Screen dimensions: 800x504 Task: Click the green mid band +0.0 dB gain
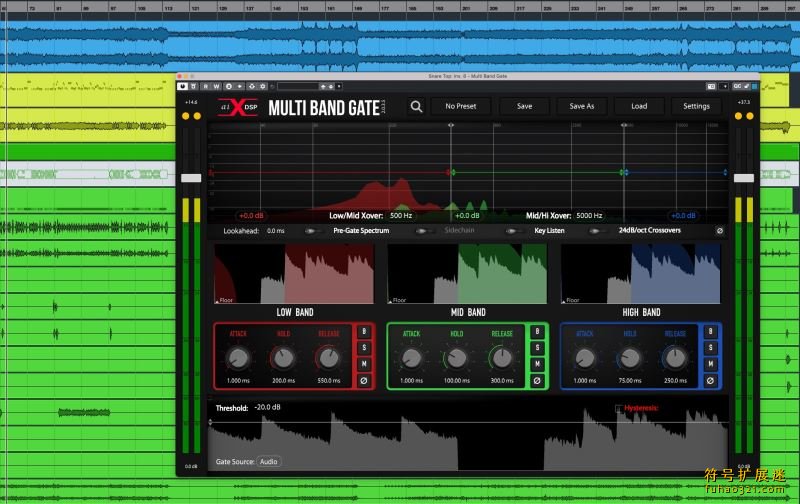[467, 216]
